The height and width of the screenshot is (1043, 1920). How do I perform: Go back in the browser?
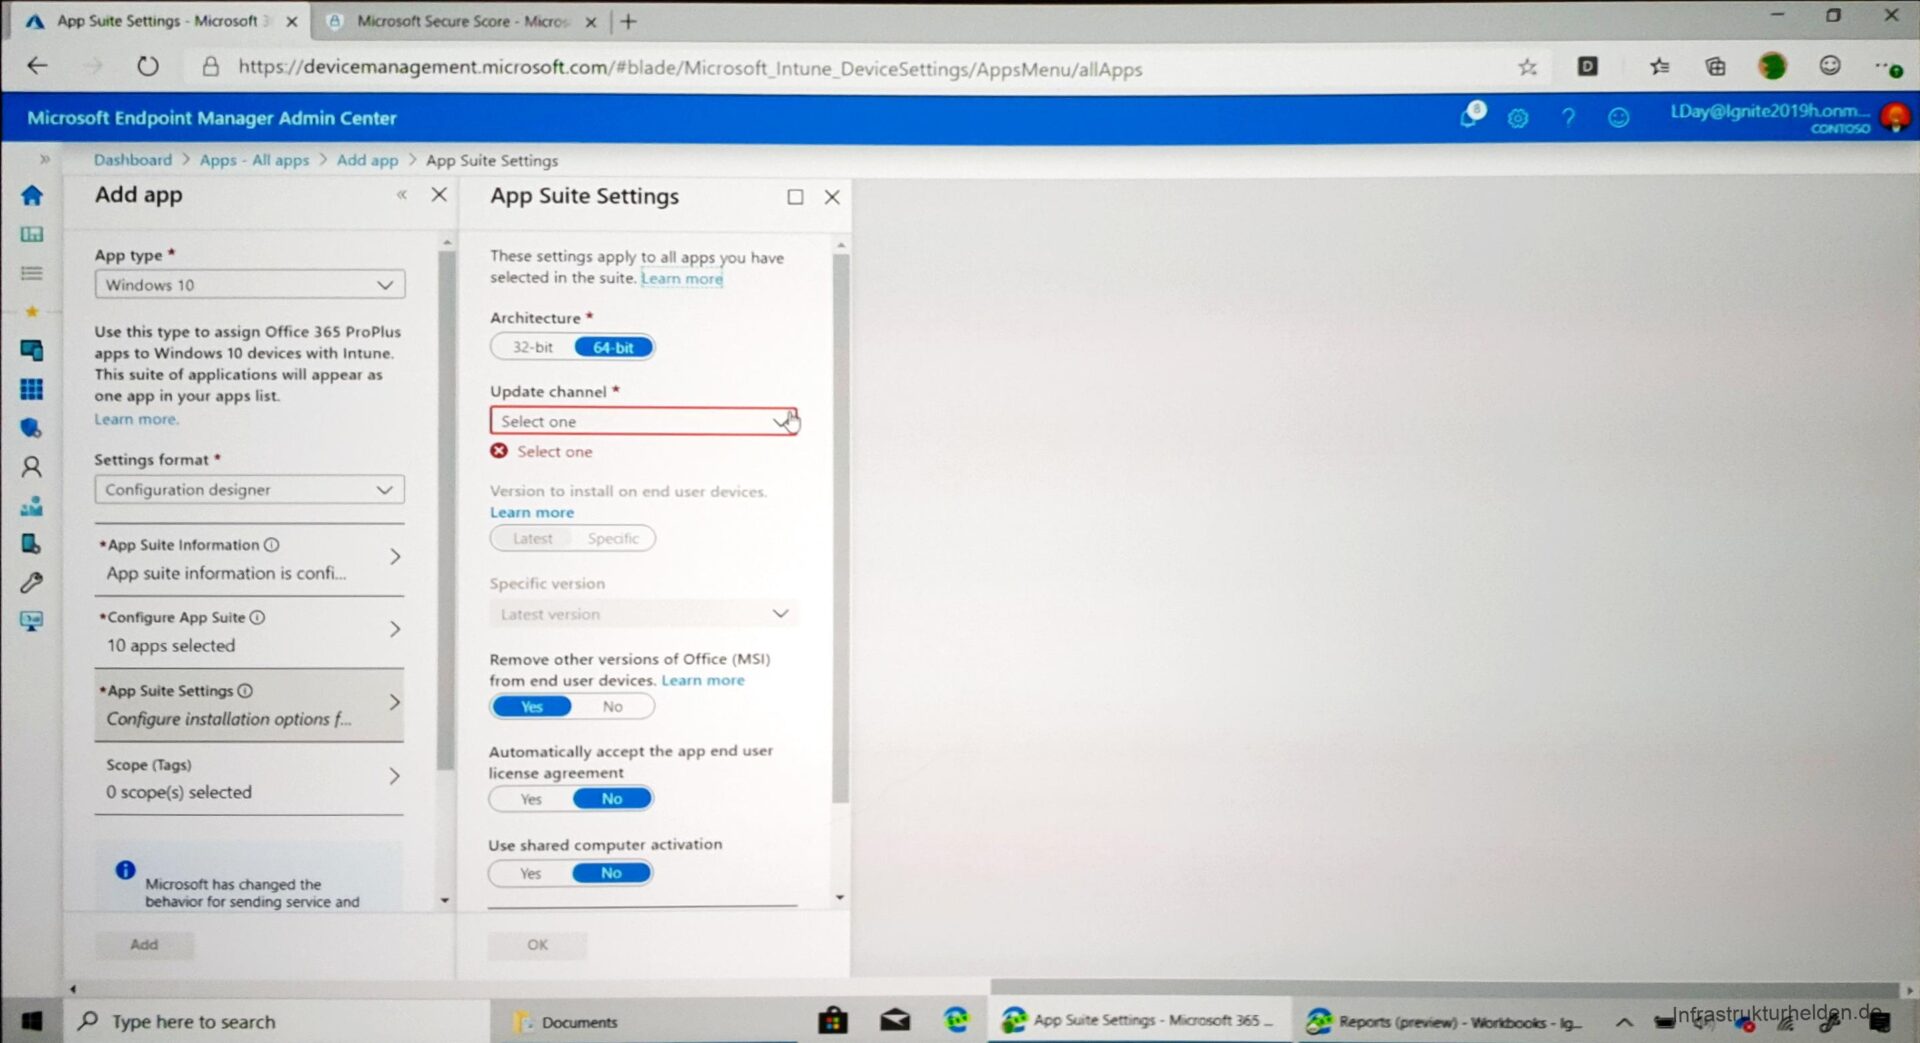point(38,66)
